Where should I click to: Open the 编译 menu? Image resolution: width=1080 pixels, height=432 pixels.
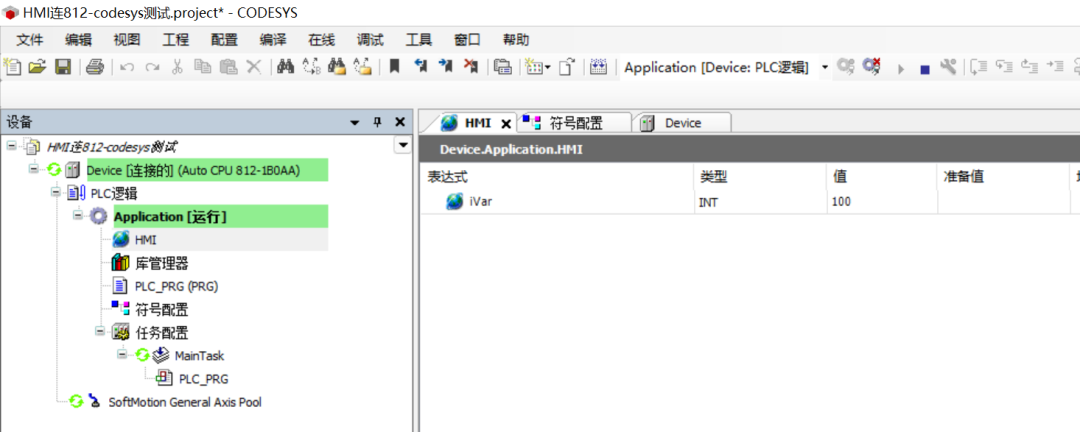(x=273, y=40)
